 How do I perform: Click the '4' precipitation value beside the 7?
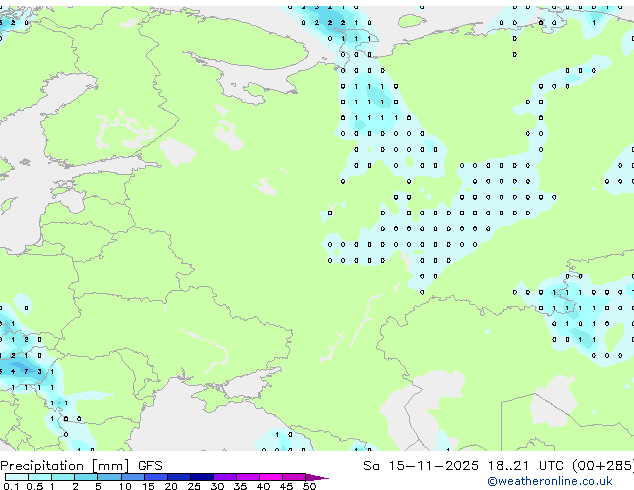[x=13, y=371]
